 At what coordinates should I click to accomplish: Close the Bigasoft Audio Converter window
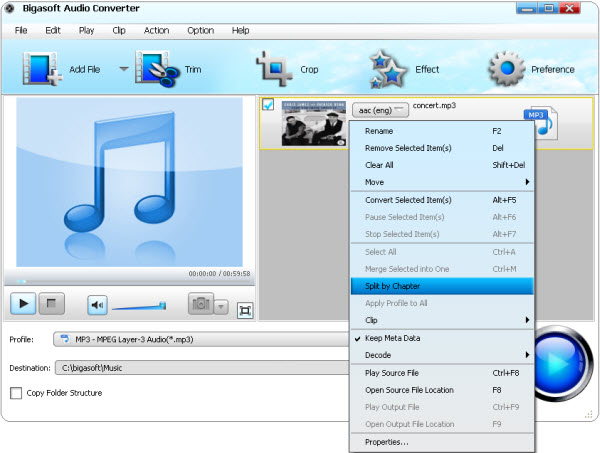coord(570,8)
